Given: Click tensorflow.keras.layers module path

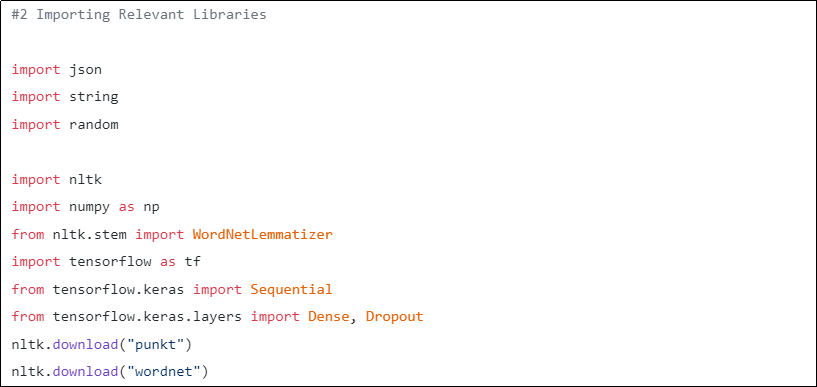Looking at the screenshot, I should click(x=147, y=317).
